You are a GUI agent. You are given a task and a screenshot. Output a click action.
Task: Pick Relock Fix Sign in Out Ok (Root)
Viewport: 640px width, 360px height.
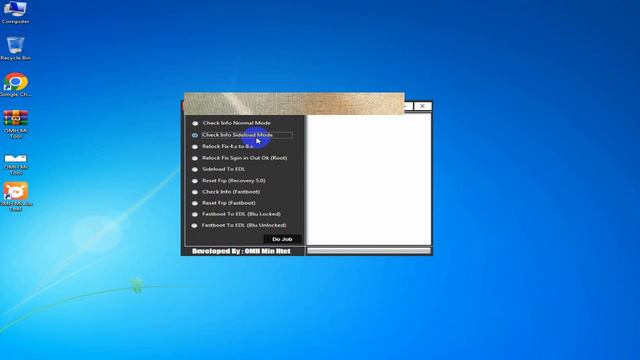pos(240,158)
